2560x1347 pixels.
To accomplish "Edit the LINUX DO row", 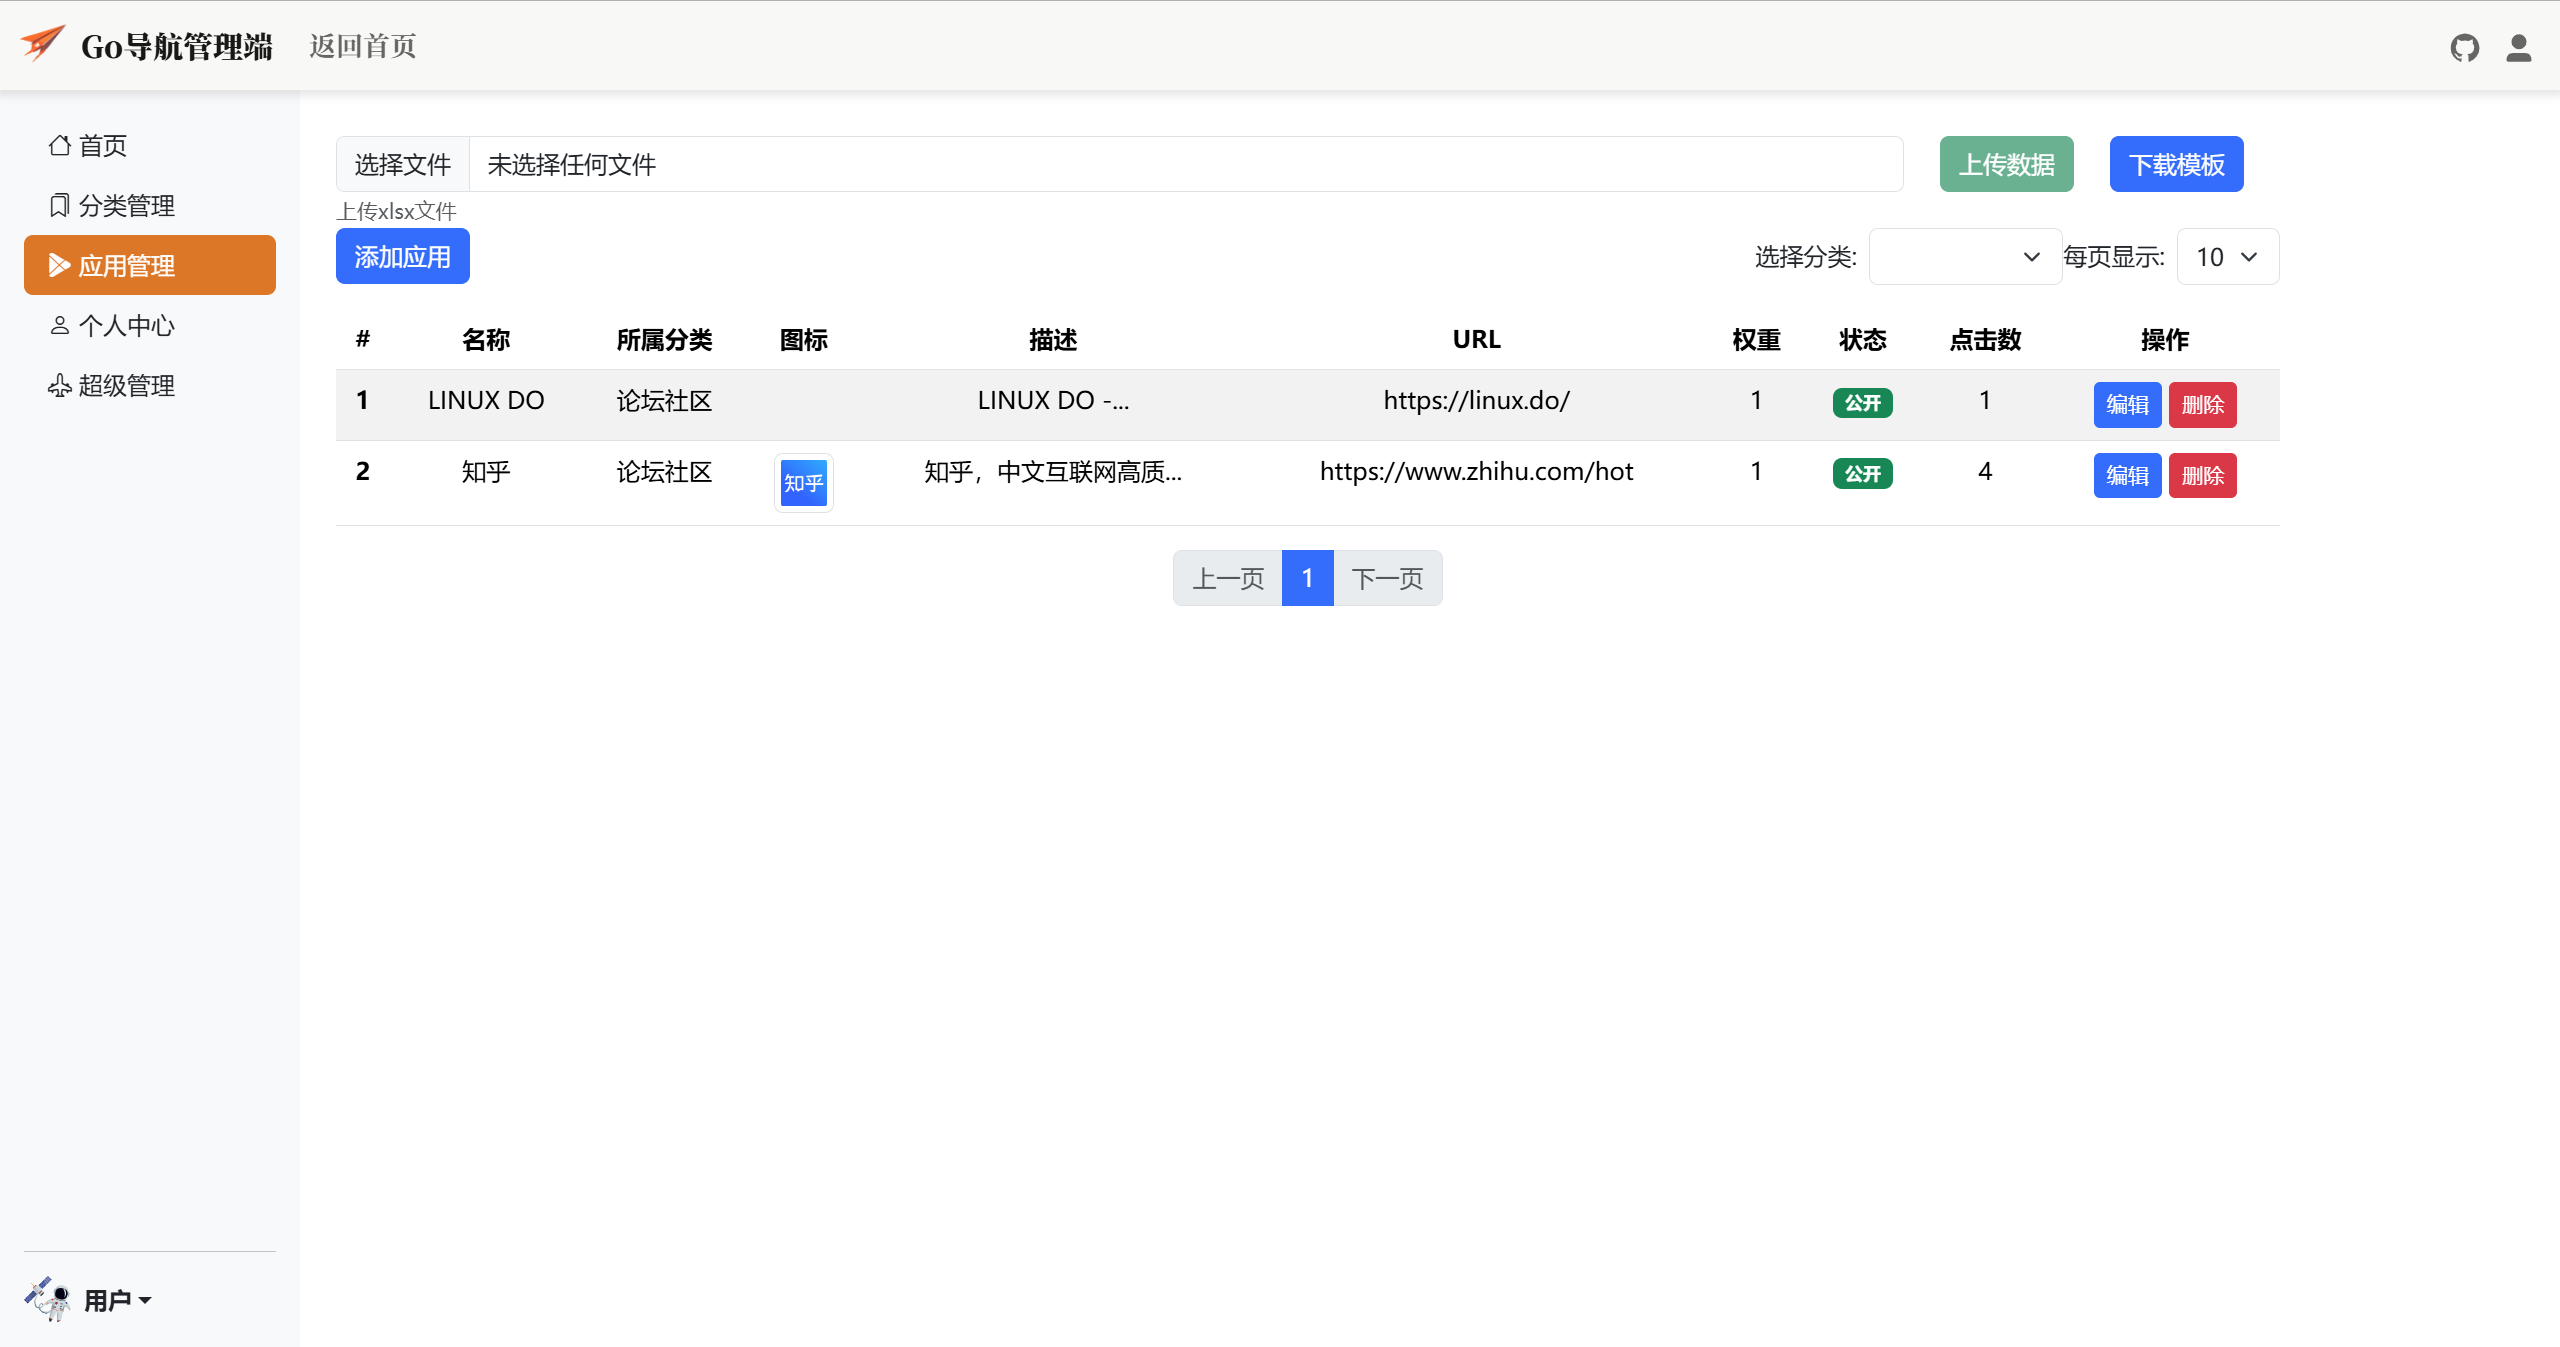I will (x=2126, y=405).
